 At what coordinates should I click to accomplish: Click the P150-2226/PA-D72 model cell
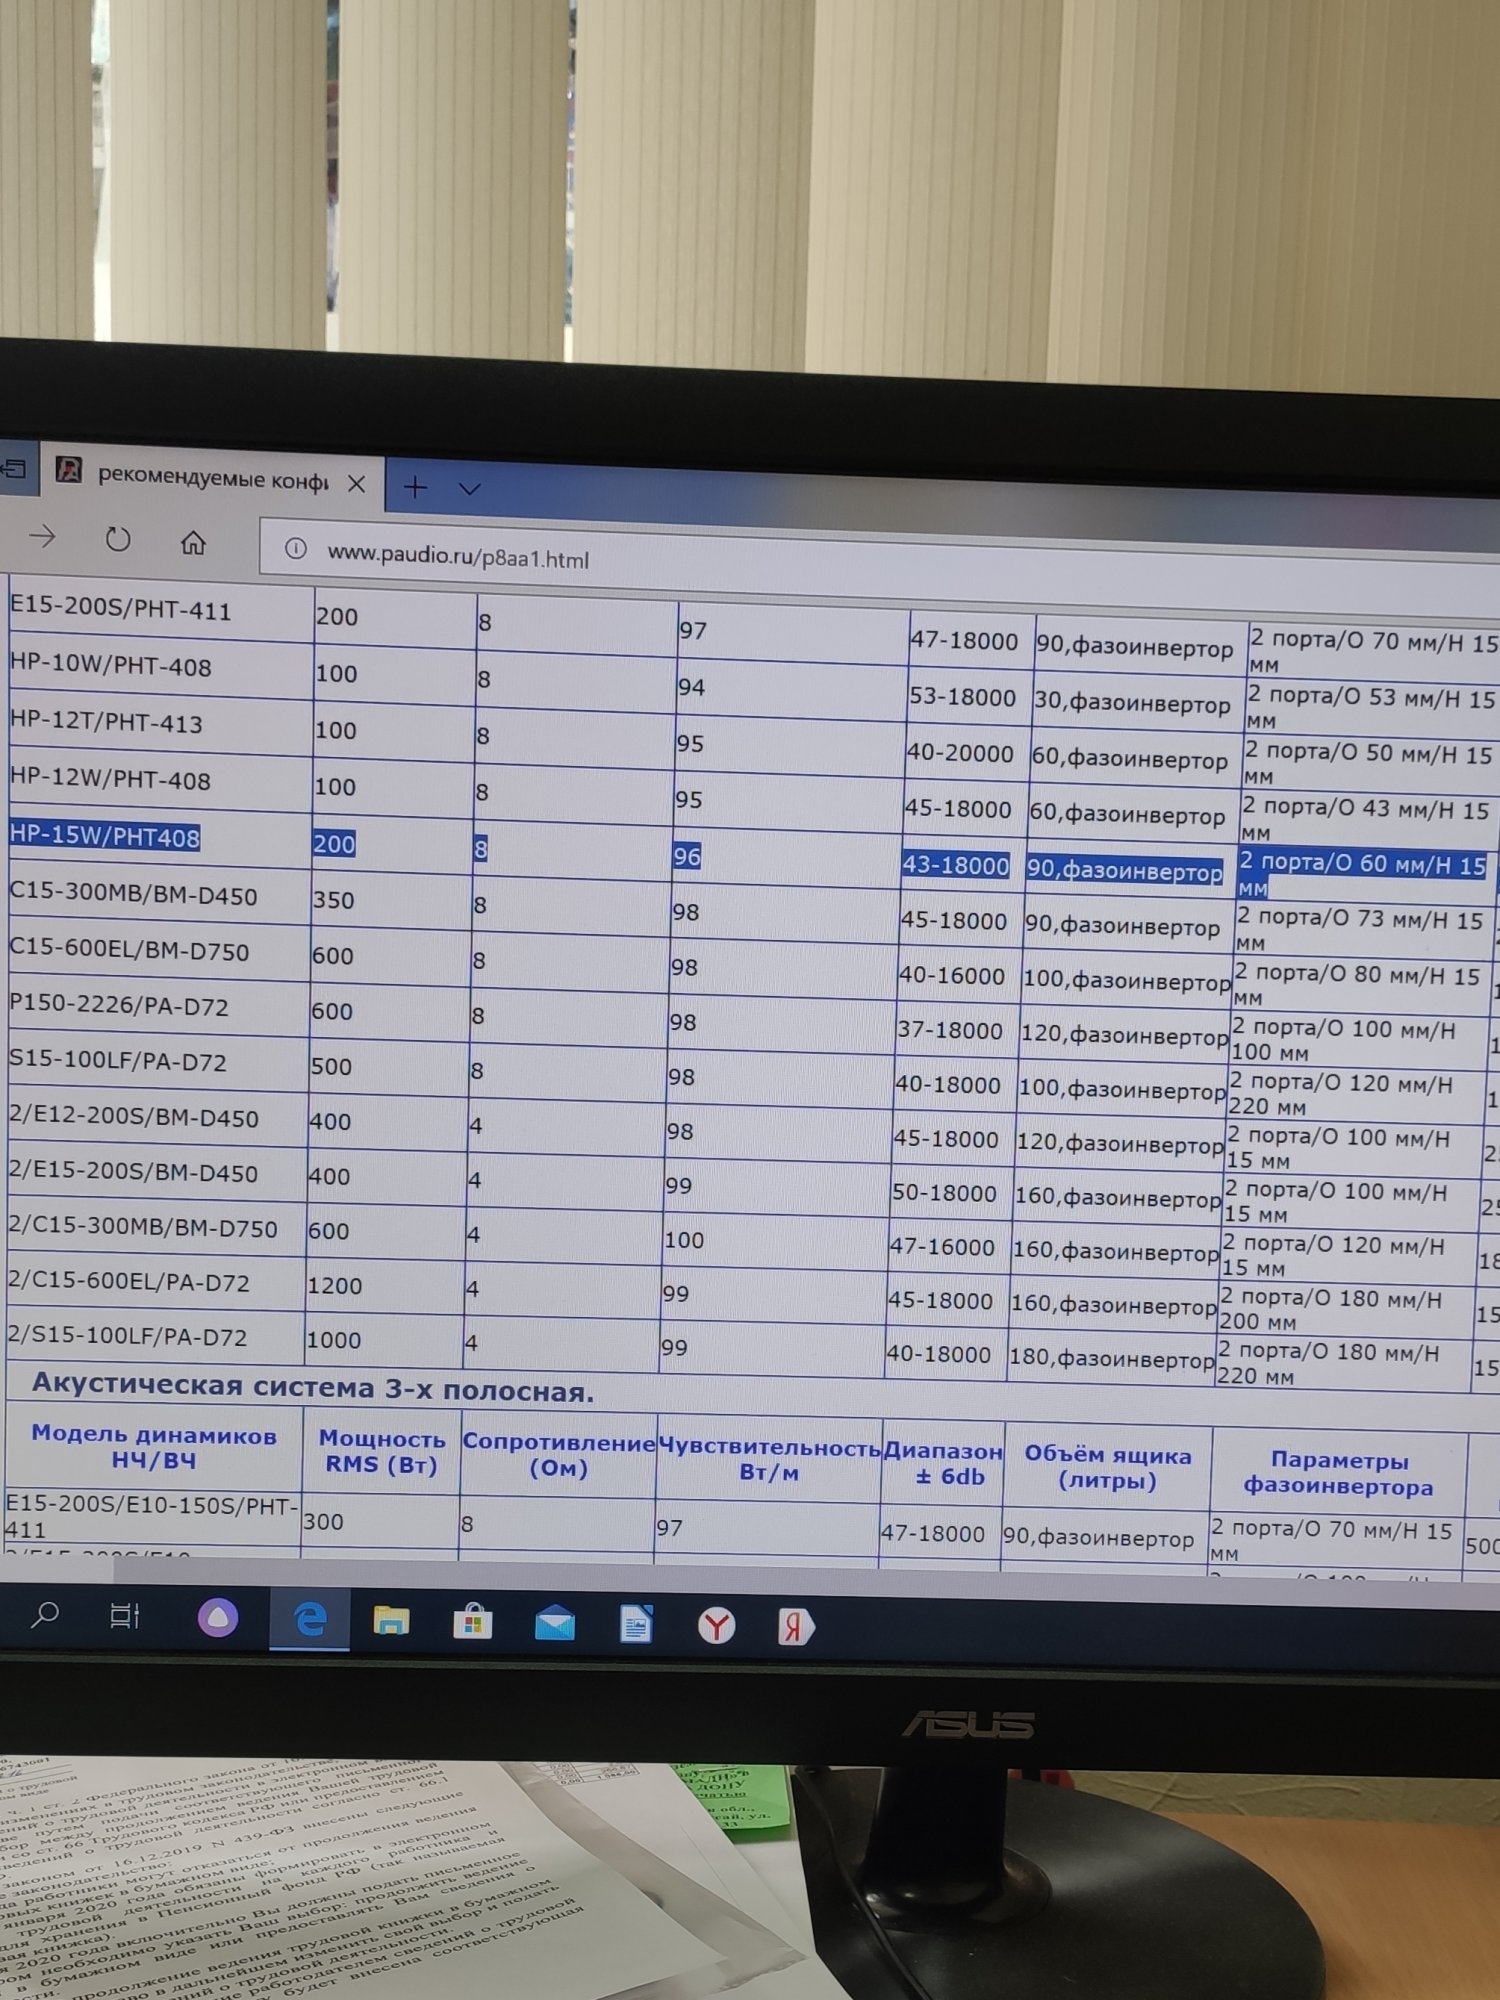coord(157,1006)
